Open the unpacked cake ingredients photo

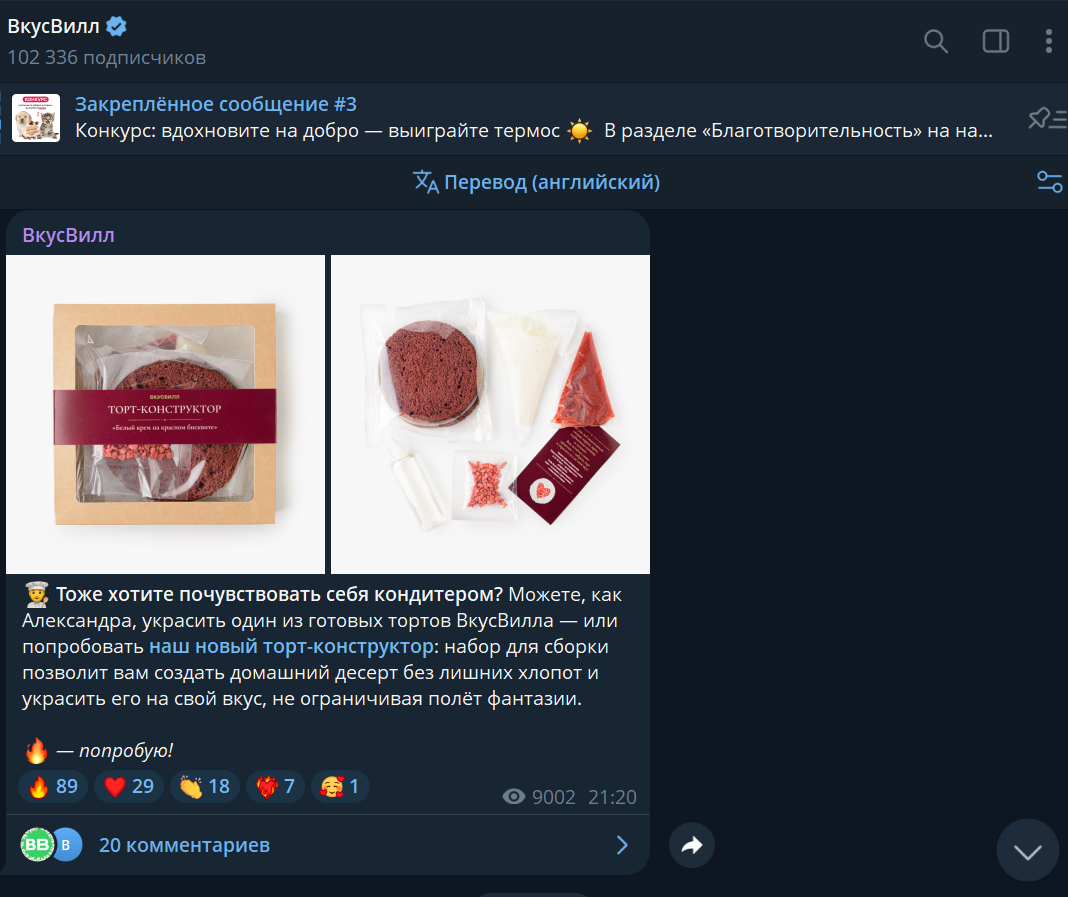[x=490, y=414]
